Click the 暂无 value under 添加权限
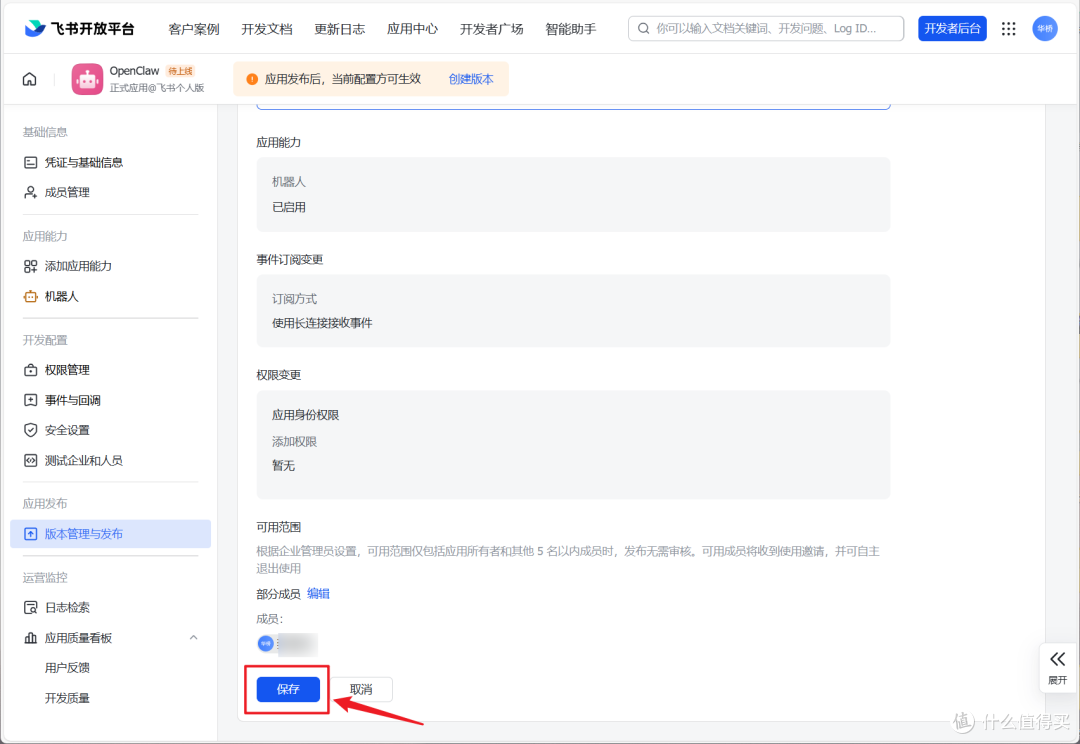 point(283,466)
